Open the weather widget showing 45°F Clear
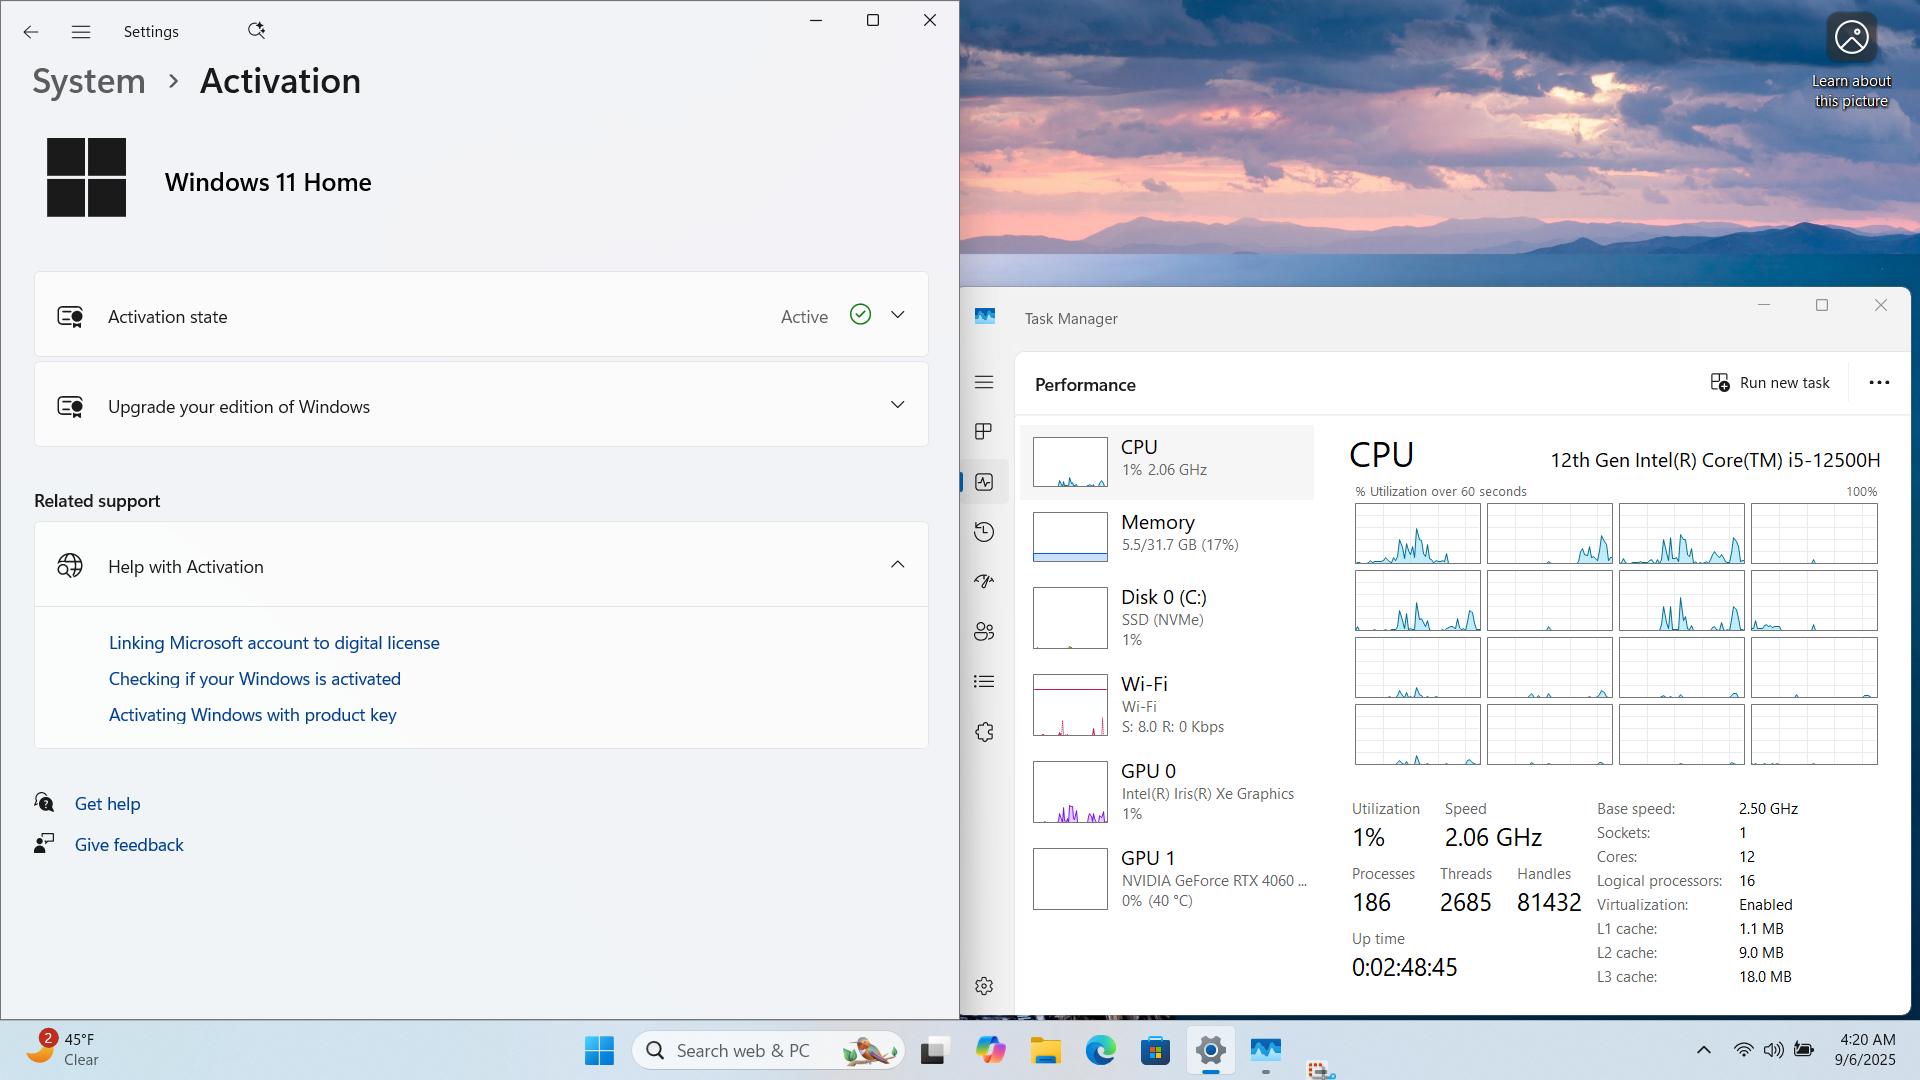This screenshot has height=1080, width=1920. [63, 1050]
